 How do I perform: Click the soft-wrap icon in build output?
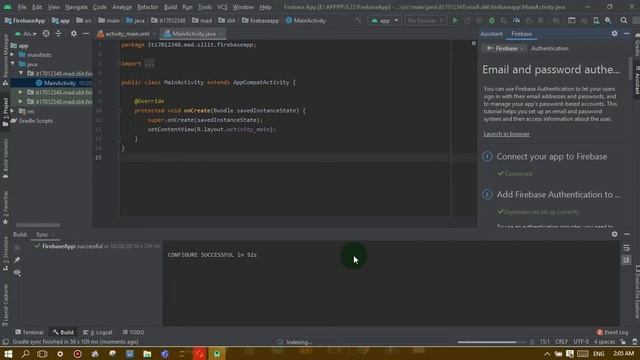click(x=627, y=248)
